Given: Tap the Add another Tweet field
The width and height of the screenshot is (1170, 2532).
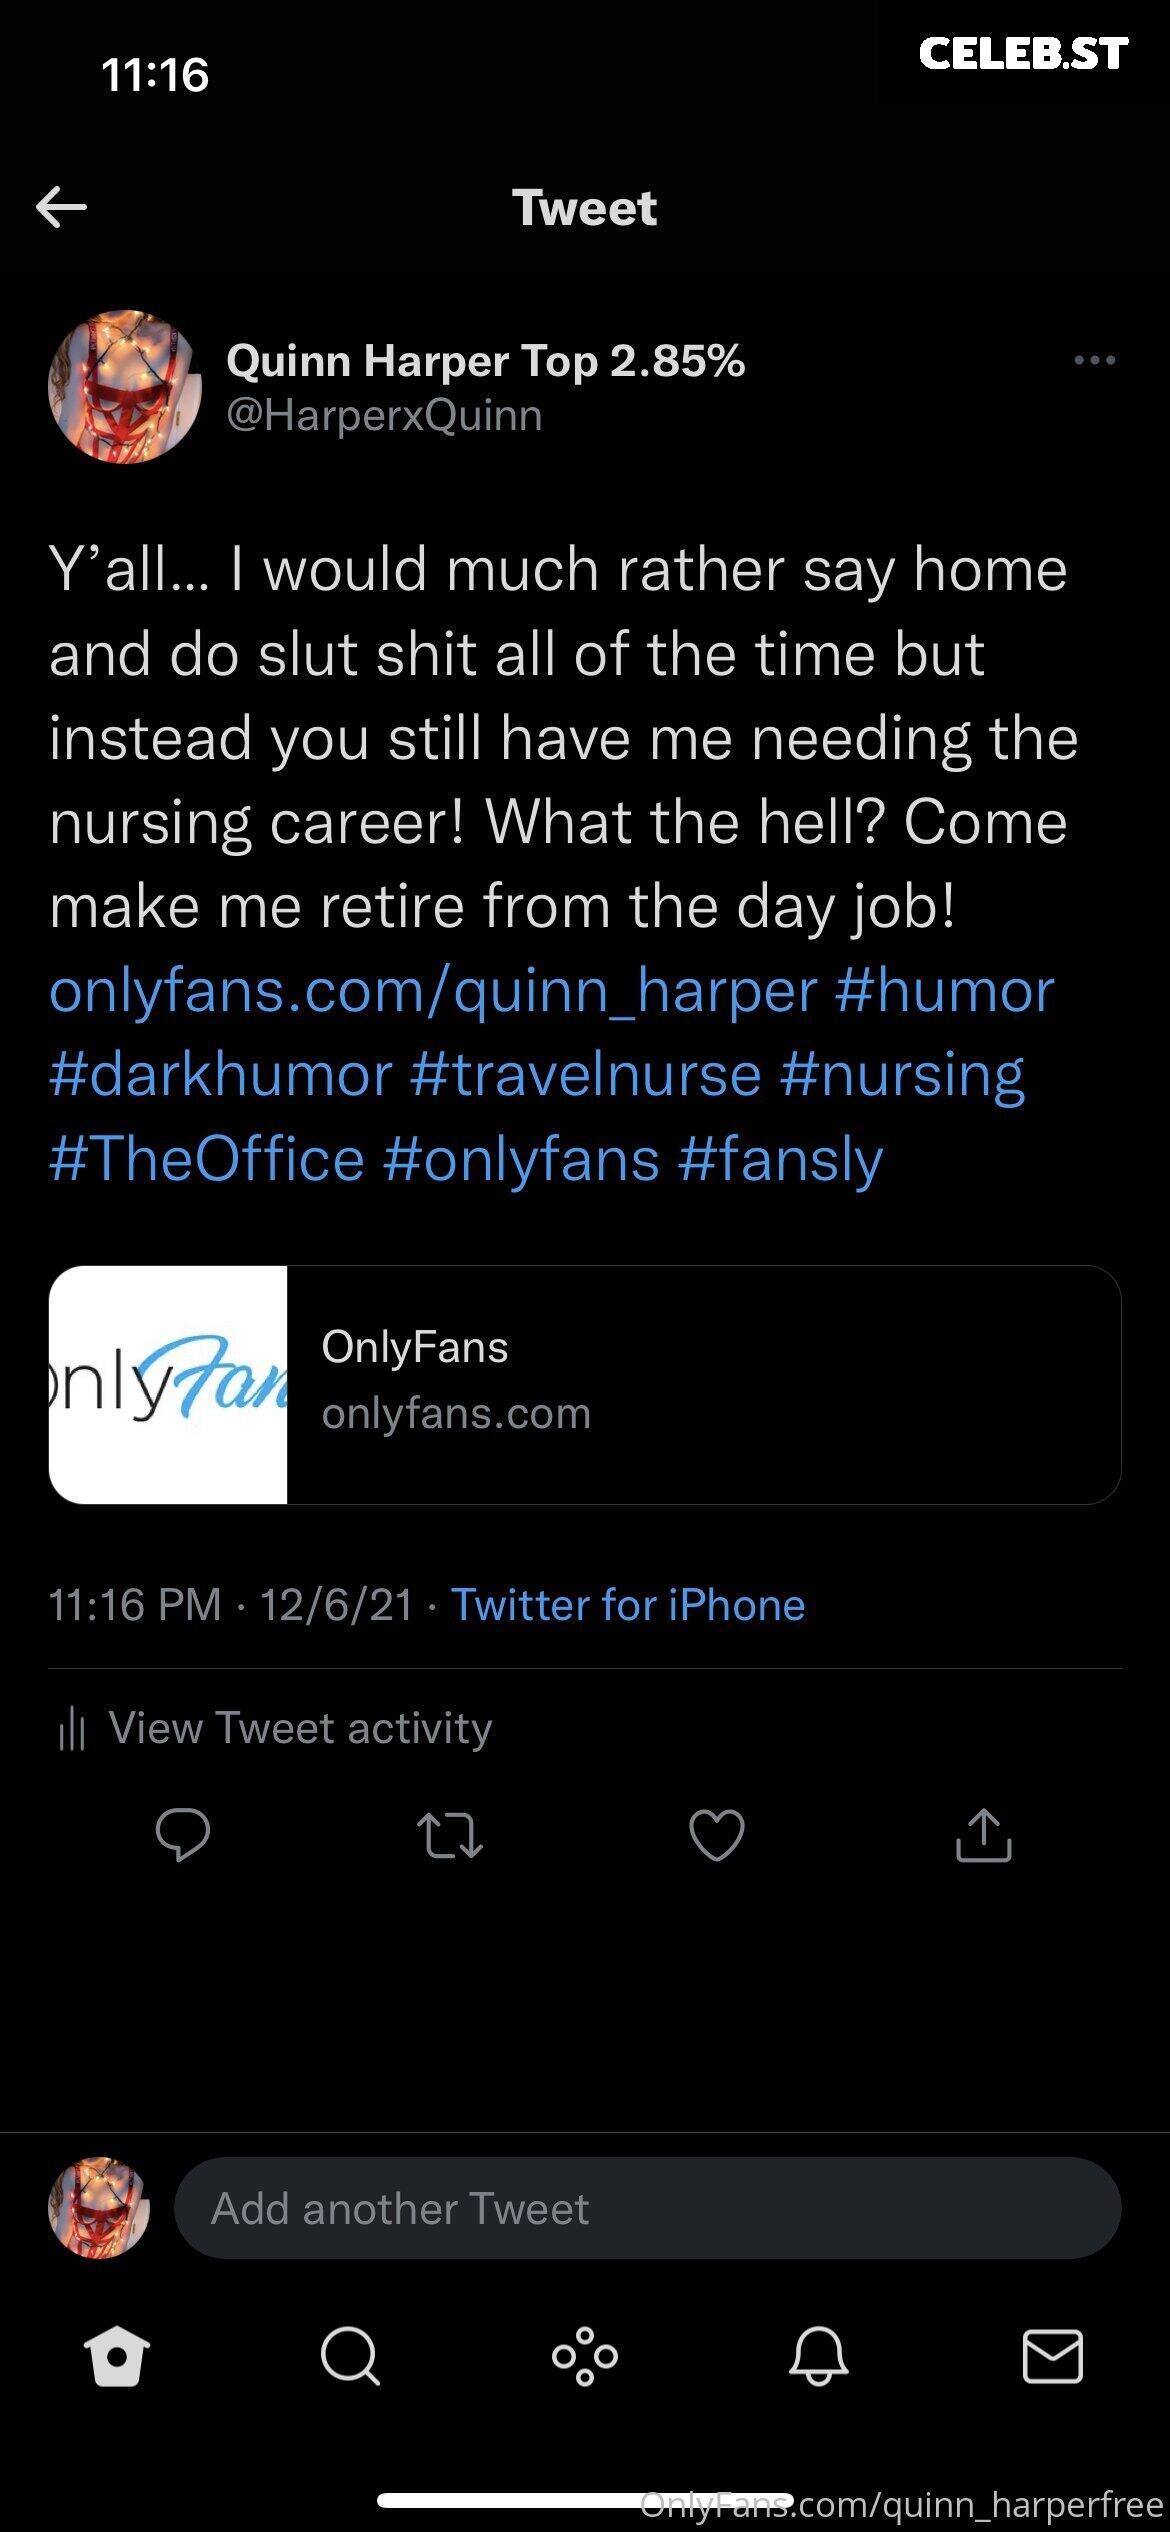Looking at the screenshot, I should (x=647, y=2208).
